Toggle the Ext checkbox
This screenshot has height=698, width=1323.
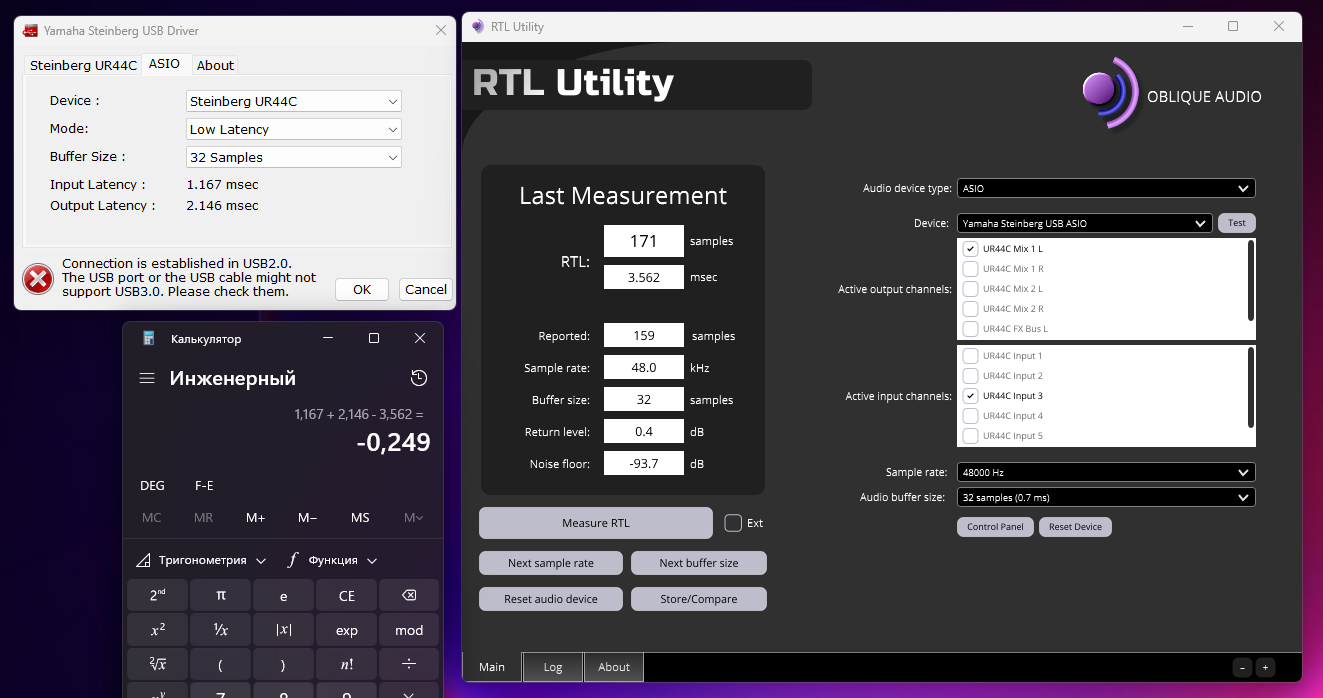pos(733,523)
